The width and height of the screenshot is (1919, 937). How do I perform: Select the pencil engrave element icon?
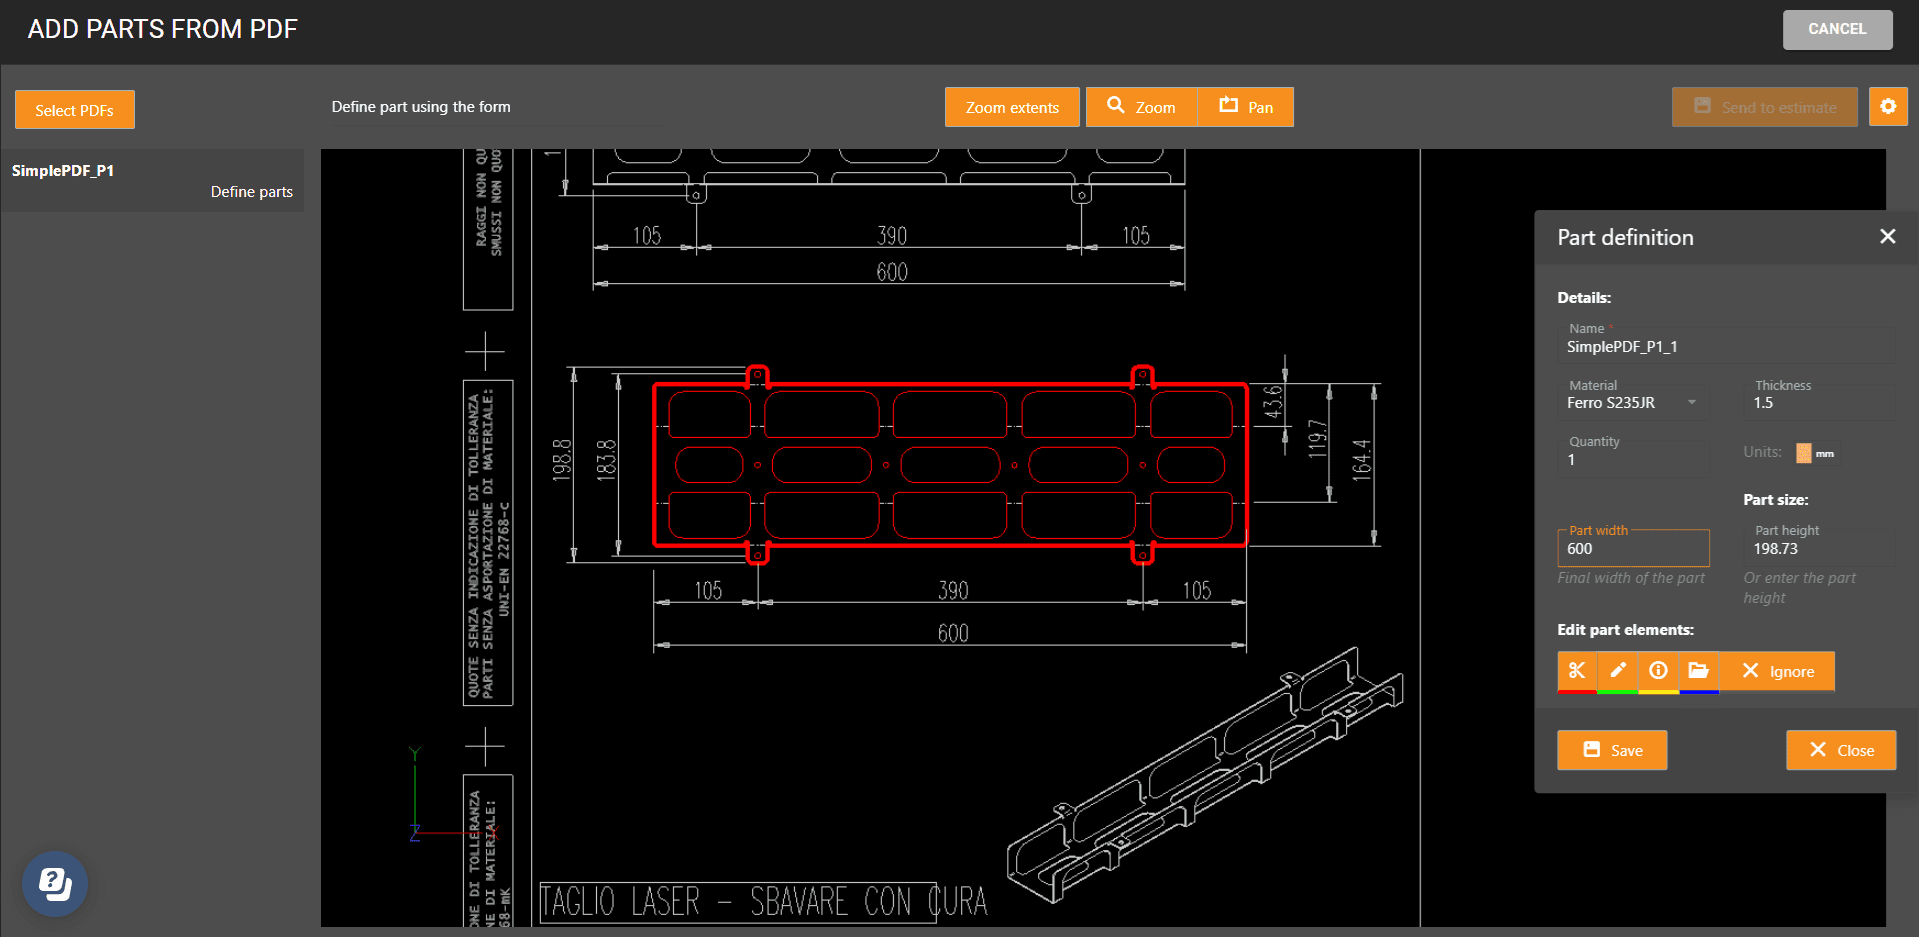[1618, 671]
